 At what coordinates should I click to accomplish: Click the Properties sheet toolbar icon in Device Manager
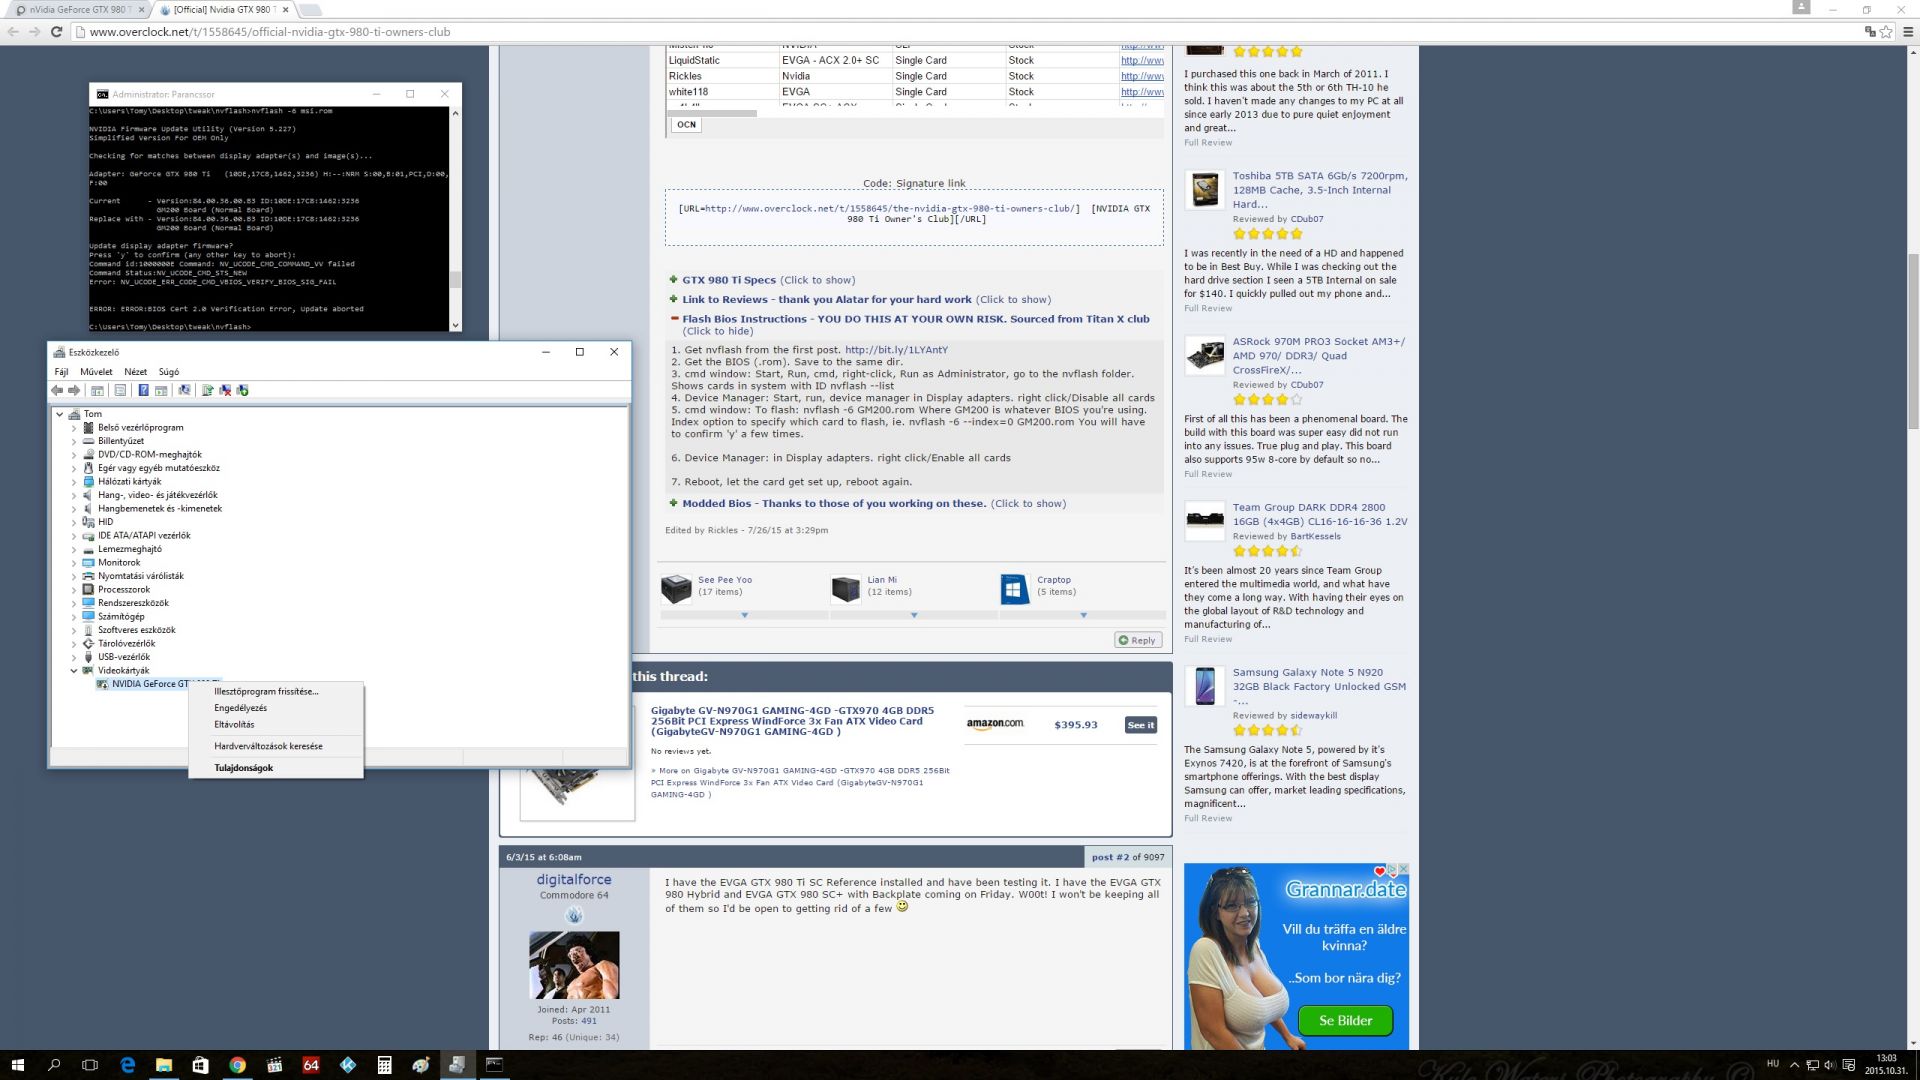pos(120,390)
